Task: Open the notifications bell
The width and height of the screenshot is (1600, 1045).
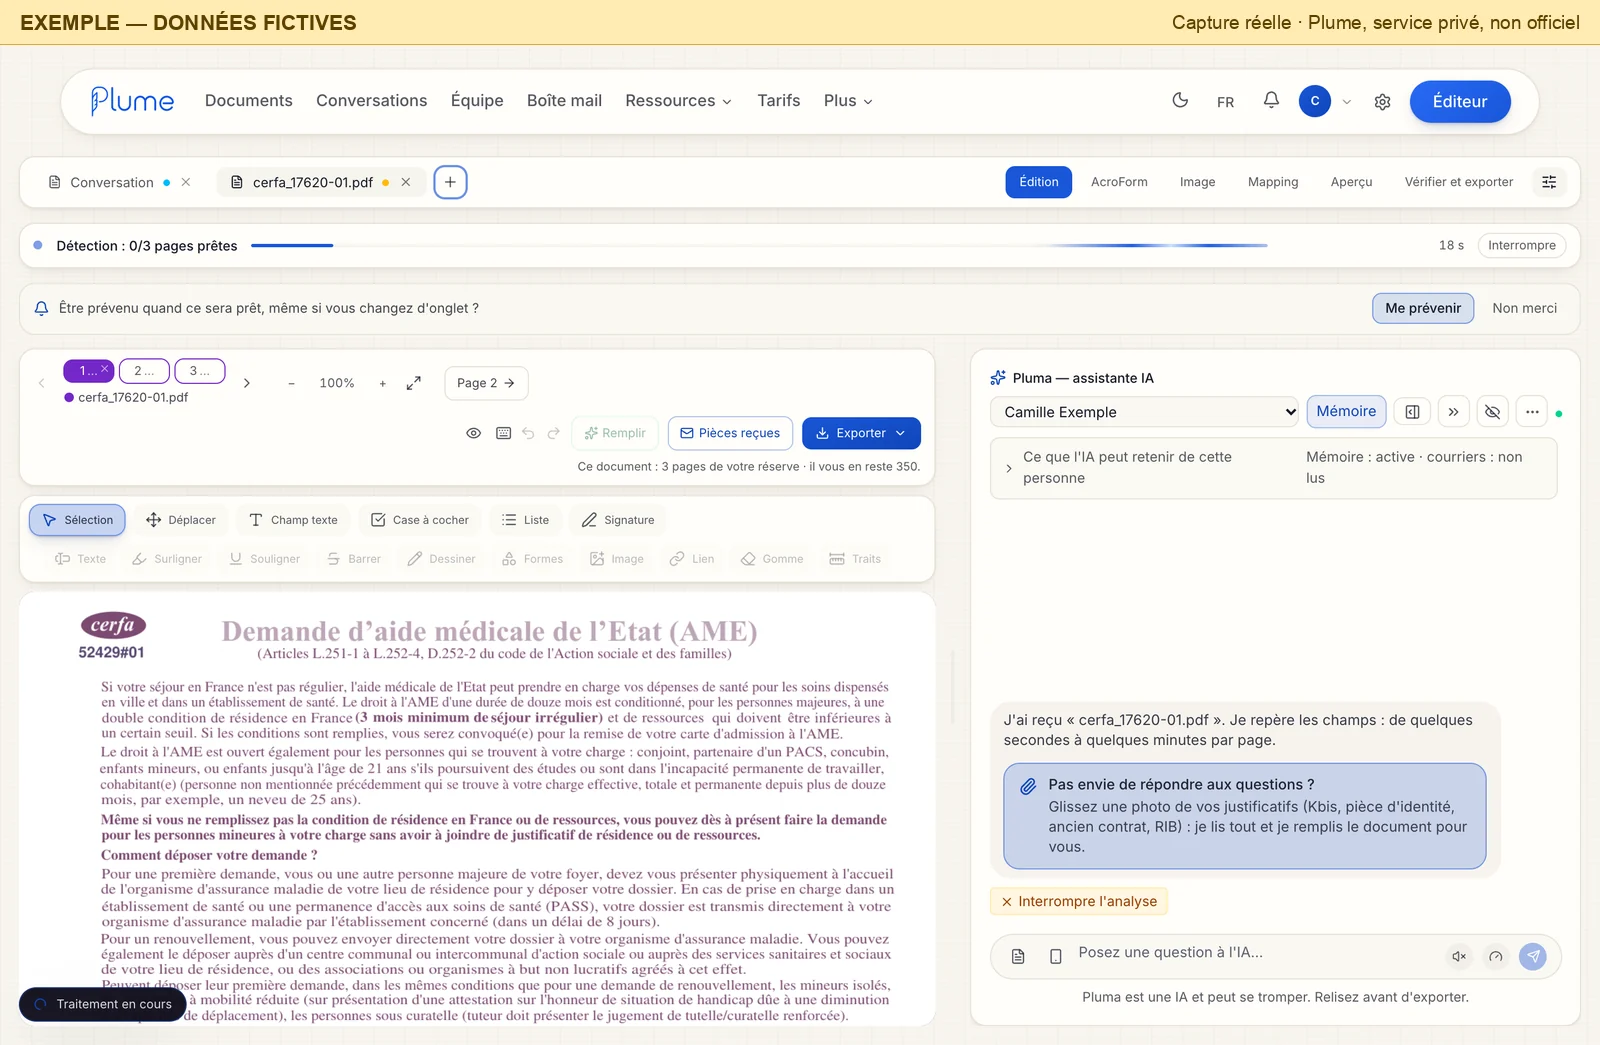Action: coord(1271,101)
